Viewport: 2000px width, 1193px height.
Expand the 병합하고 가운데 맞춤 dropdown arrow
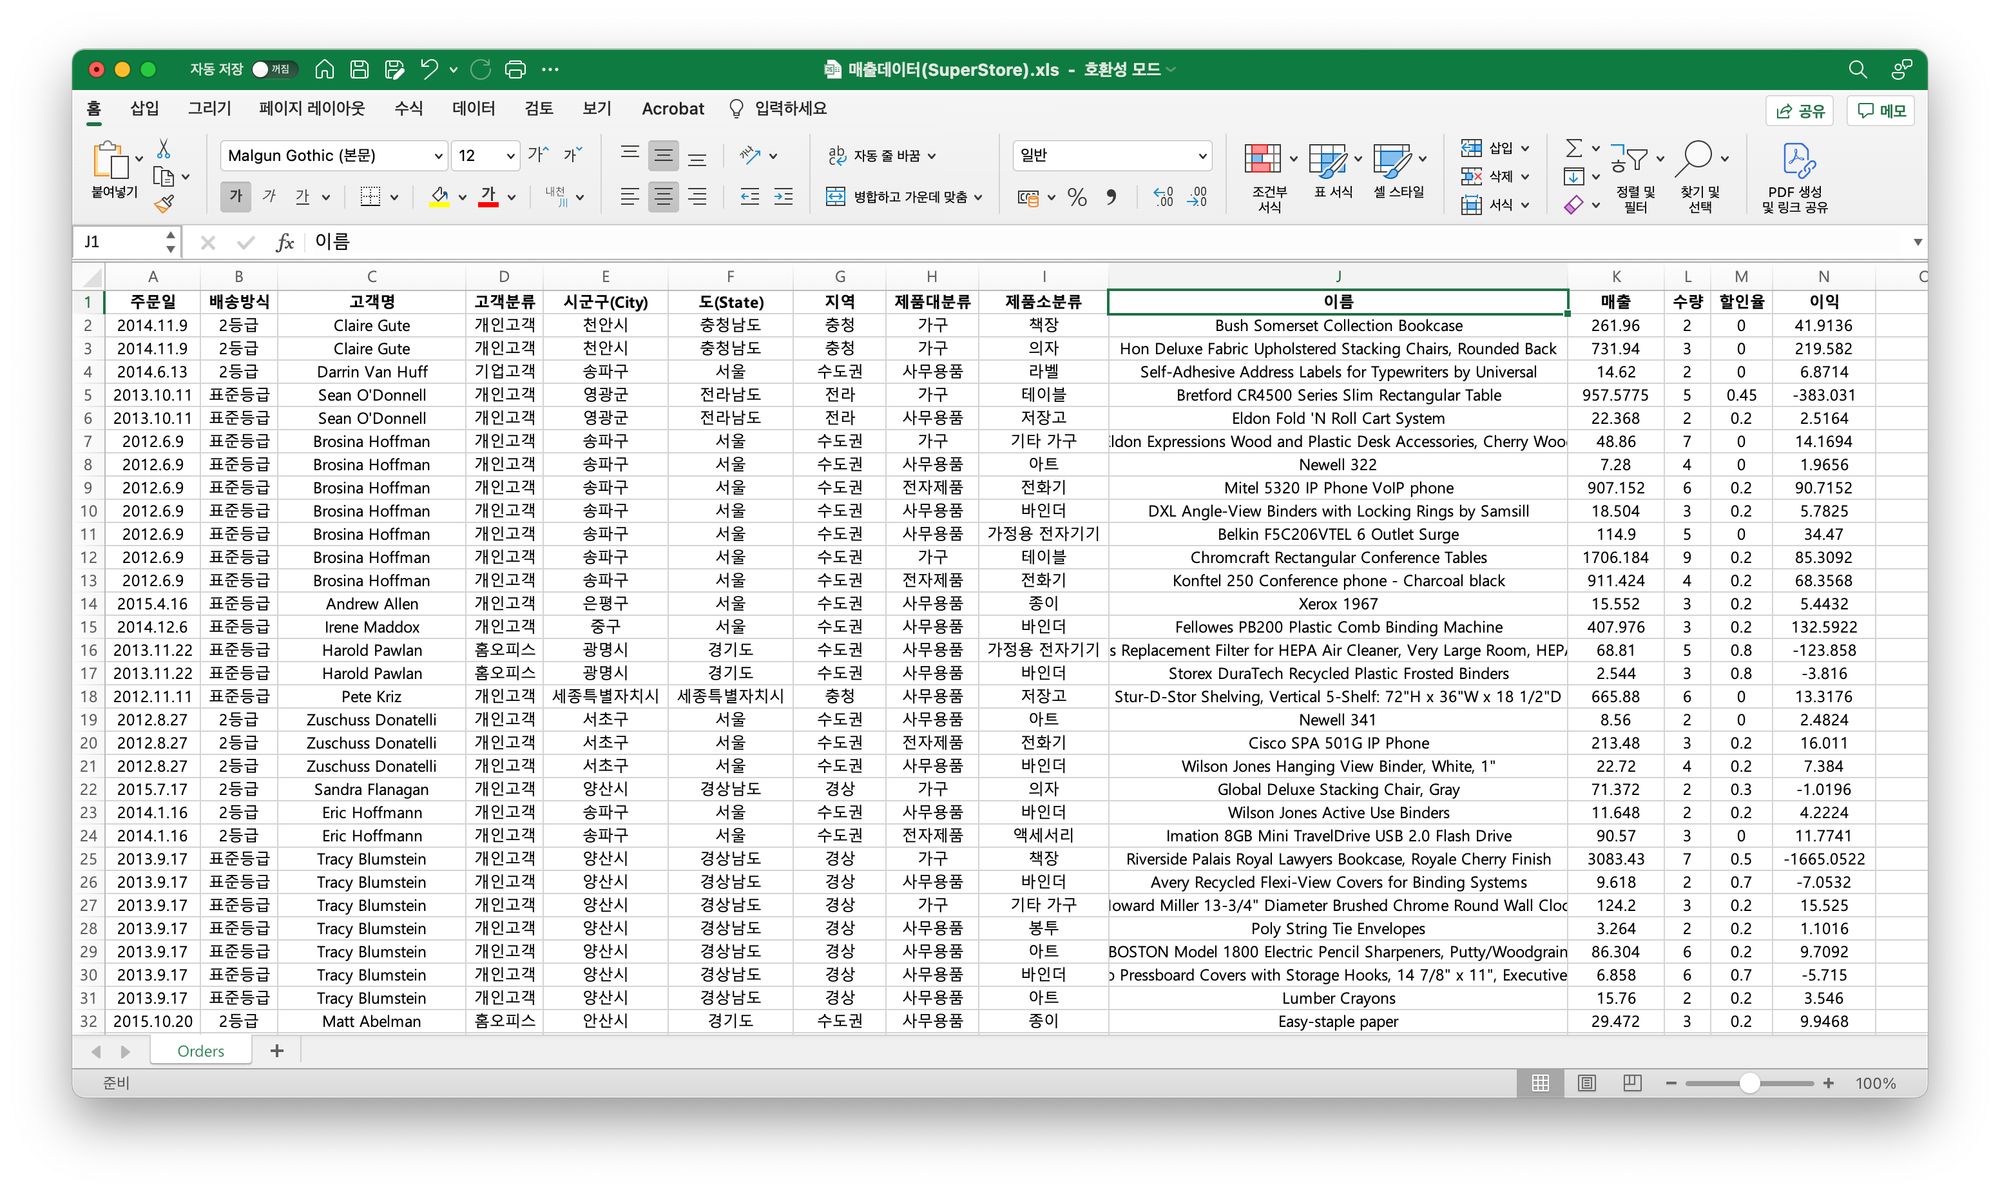[x=978, y=198]
